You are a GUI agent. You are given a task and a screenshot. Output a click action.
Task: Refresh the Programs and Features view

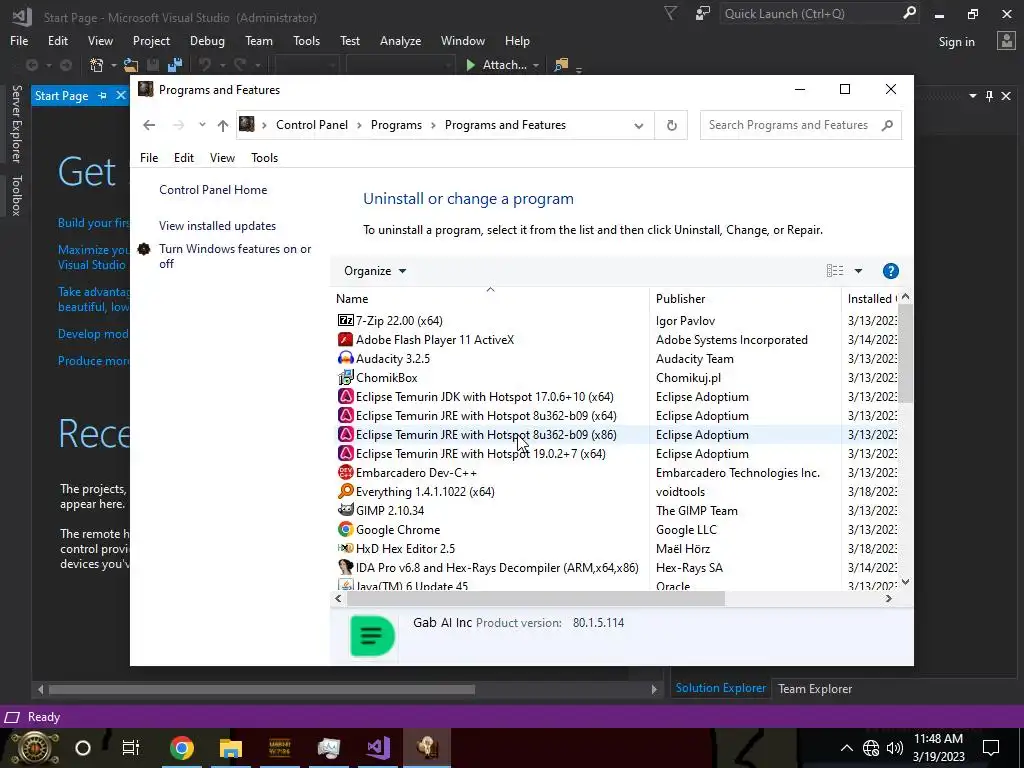[671, 125]
